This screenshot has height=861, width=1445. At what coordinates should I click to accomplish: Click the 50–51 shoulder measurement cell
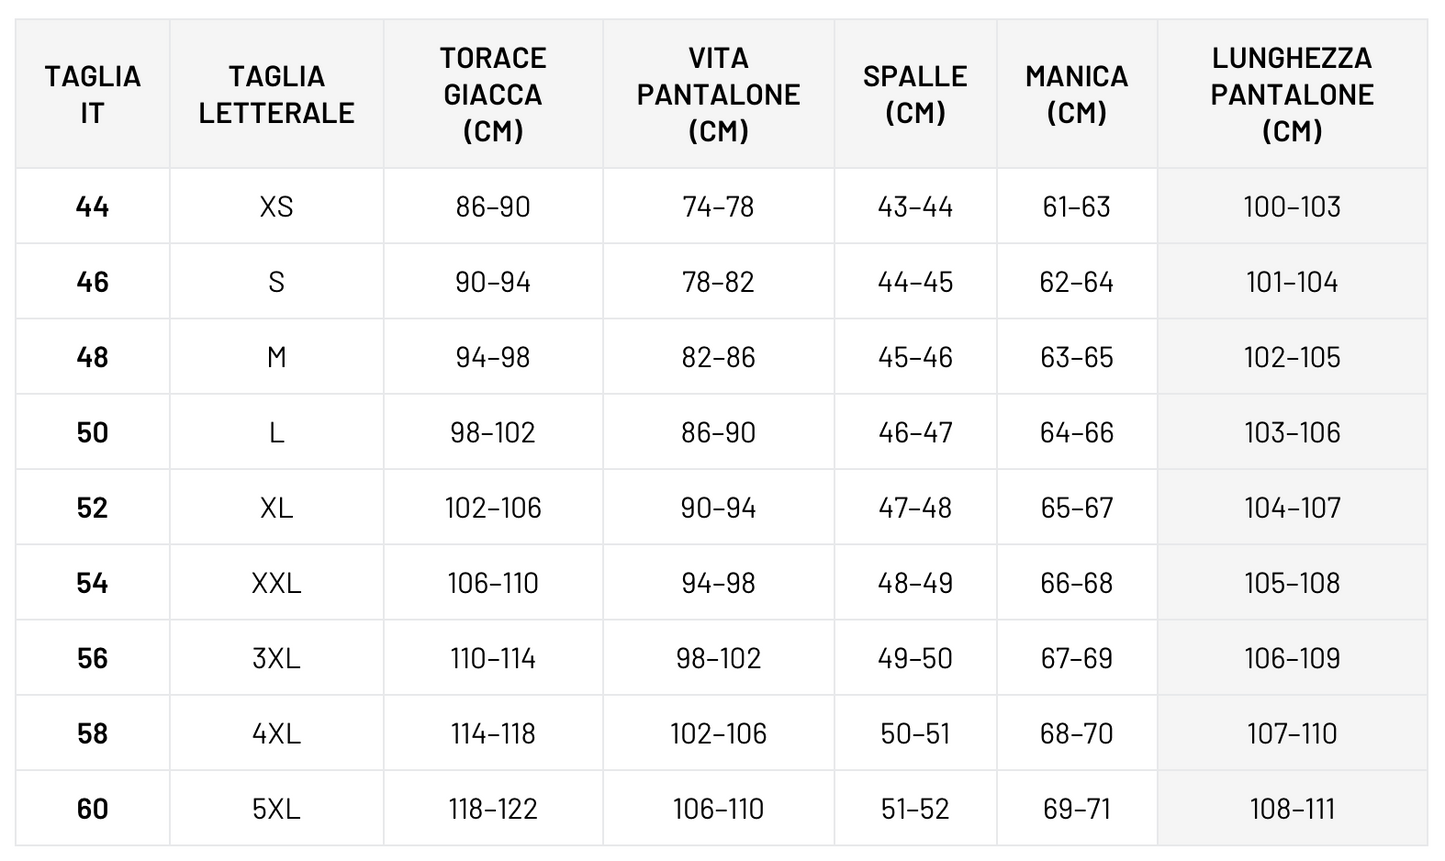(915, 733)
